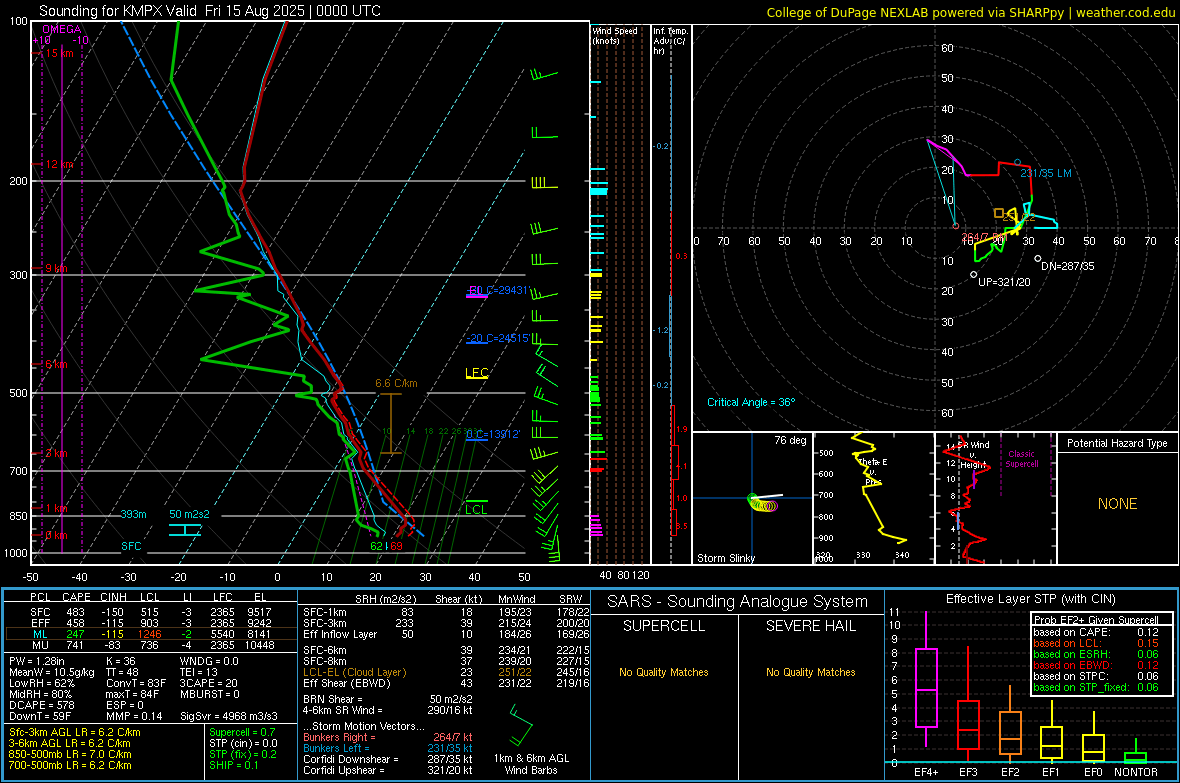Click the 'UP=321/20' hodograph marker label
The width and height of the screenshot is (1180, 783).
click(x=1004, y=282)
